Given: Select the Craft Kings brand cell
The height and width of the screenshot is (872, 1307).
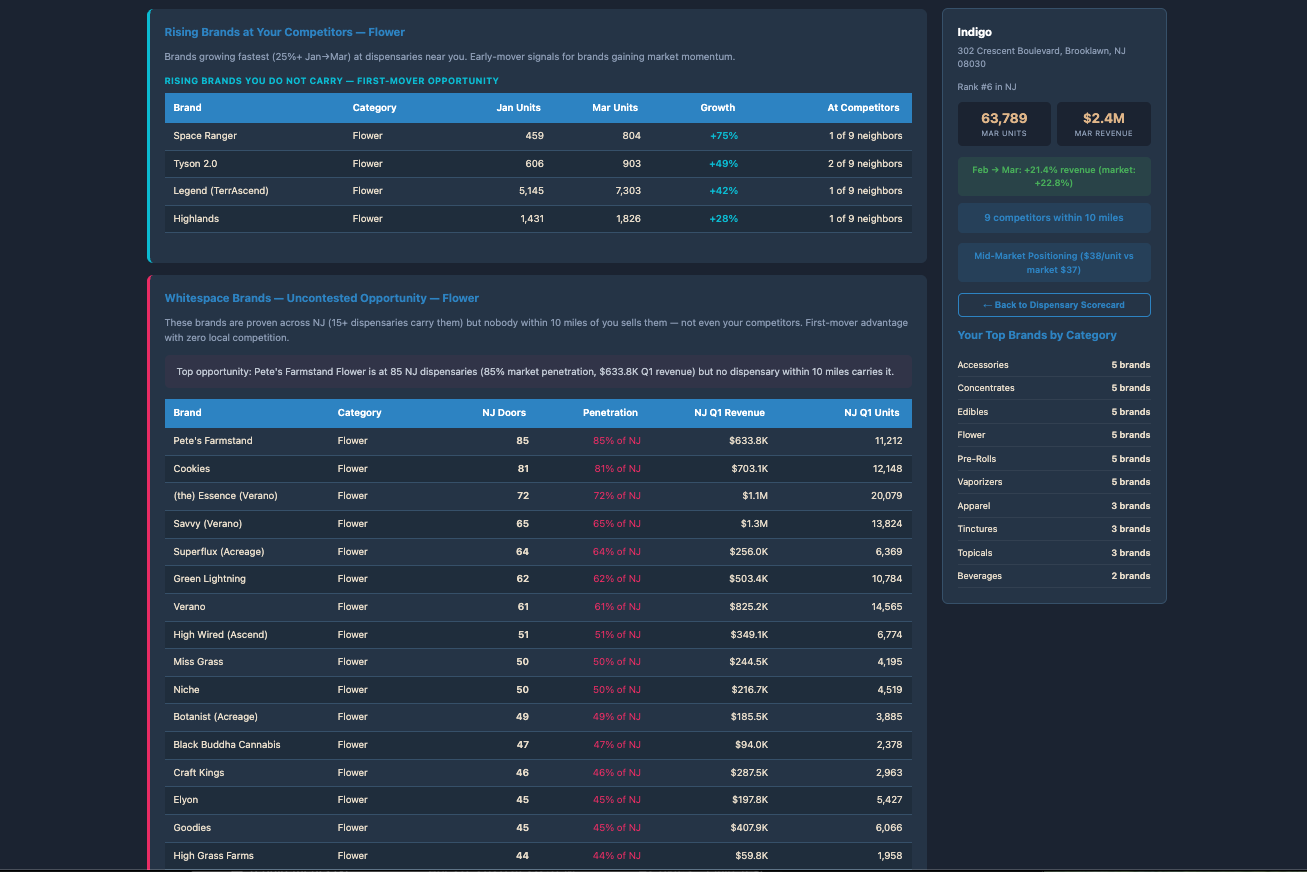Looking at the screenshot, I should (199, 773).
